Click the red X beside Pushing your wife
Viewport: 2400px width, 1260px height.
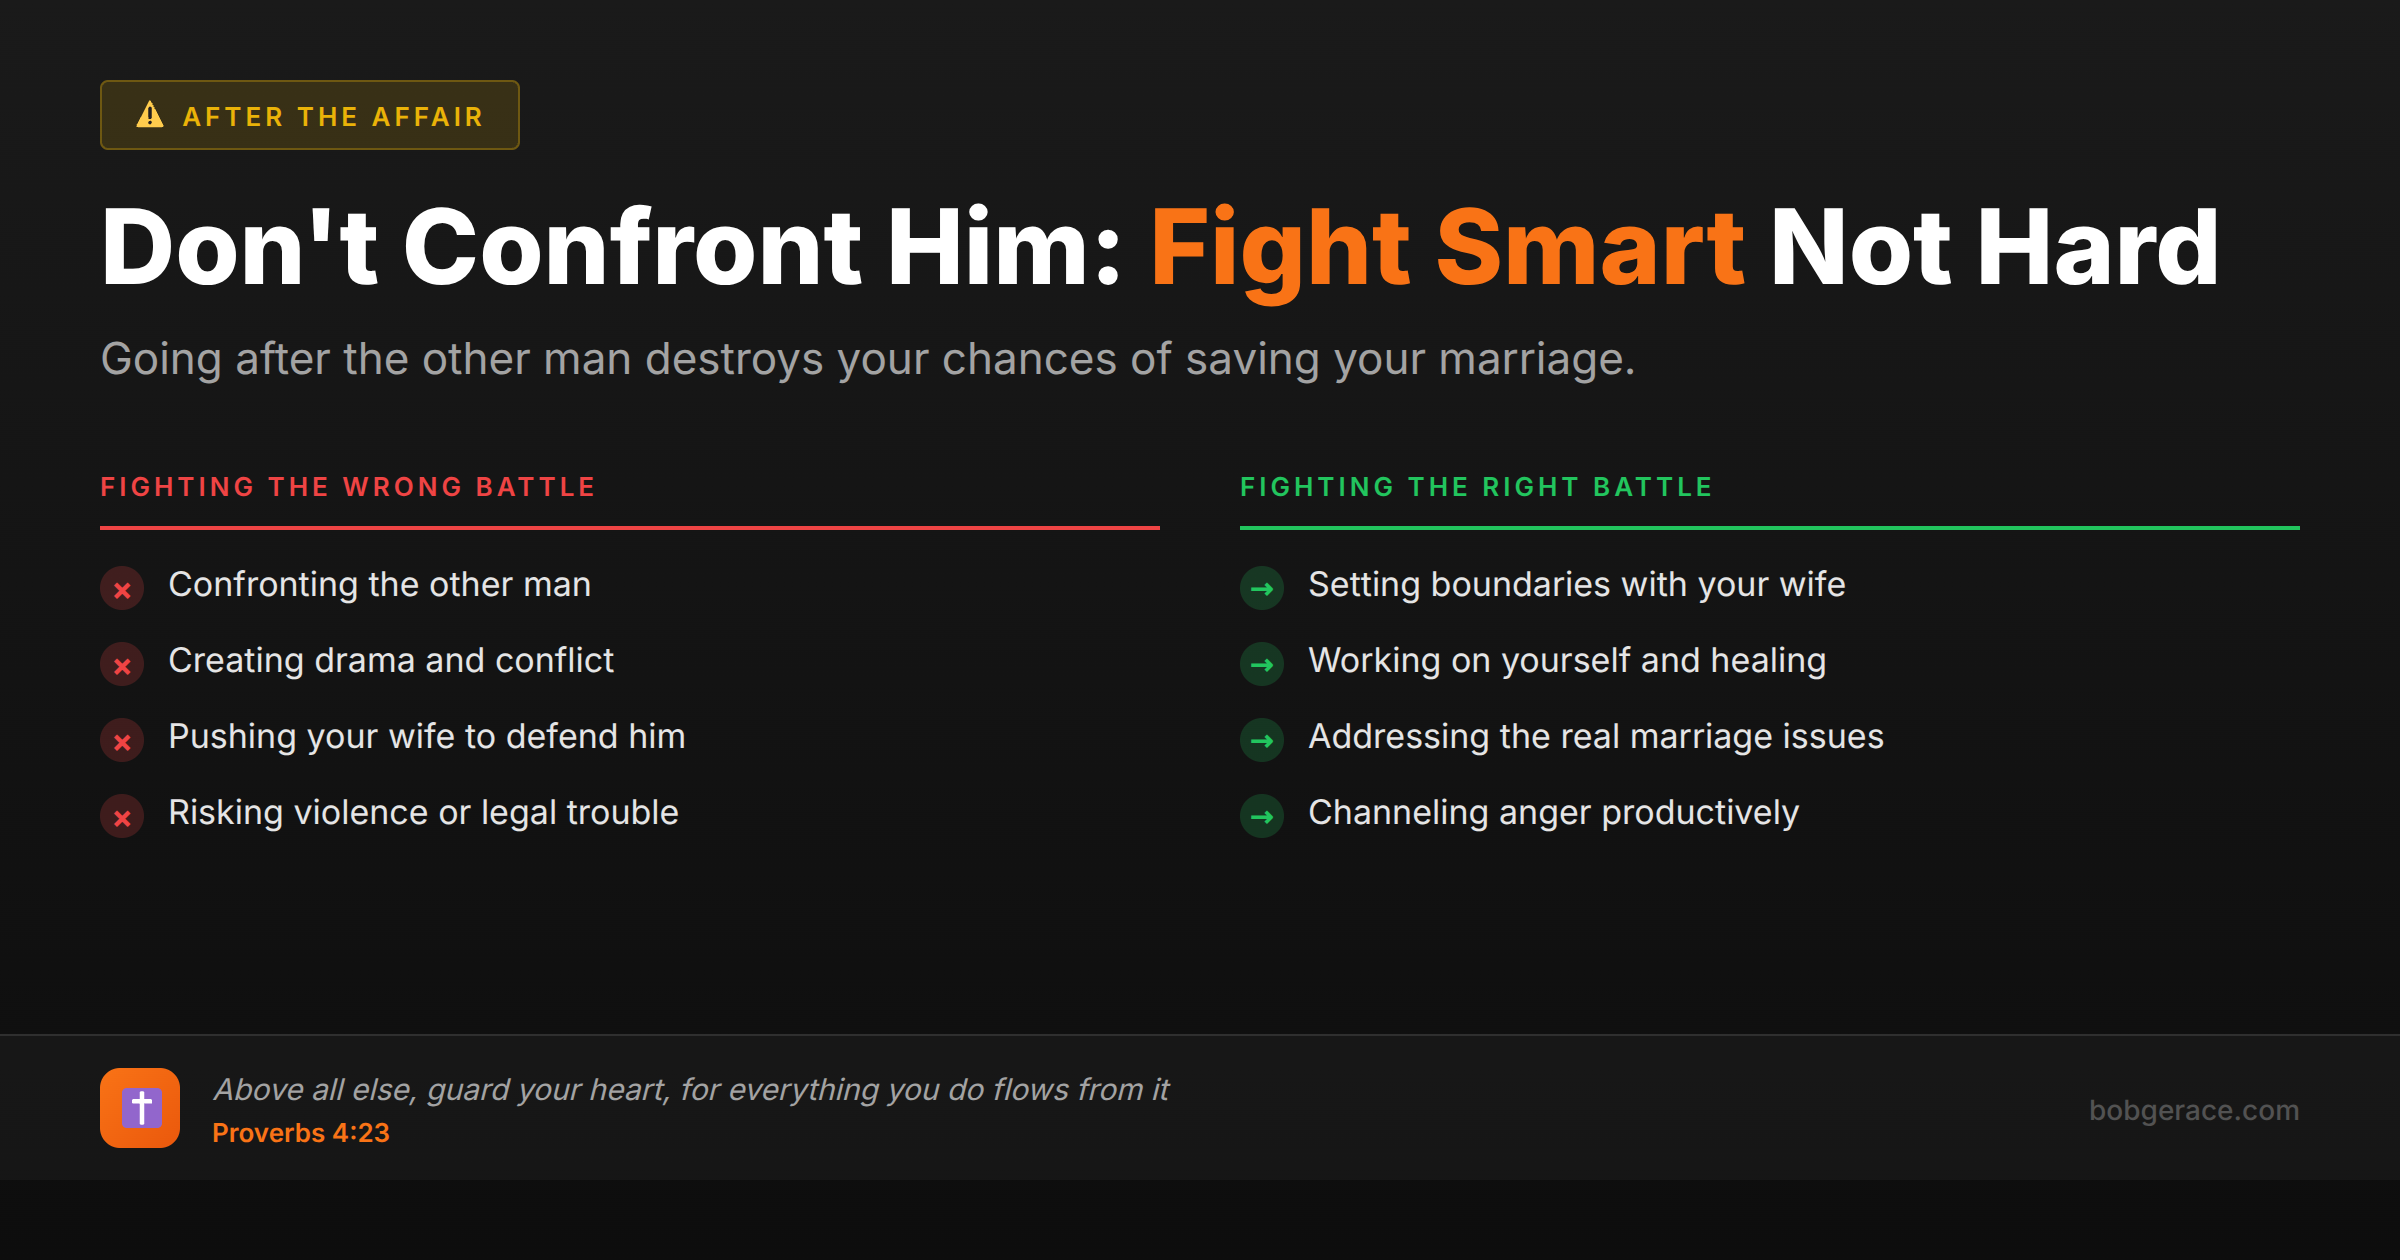coord(122,741)
